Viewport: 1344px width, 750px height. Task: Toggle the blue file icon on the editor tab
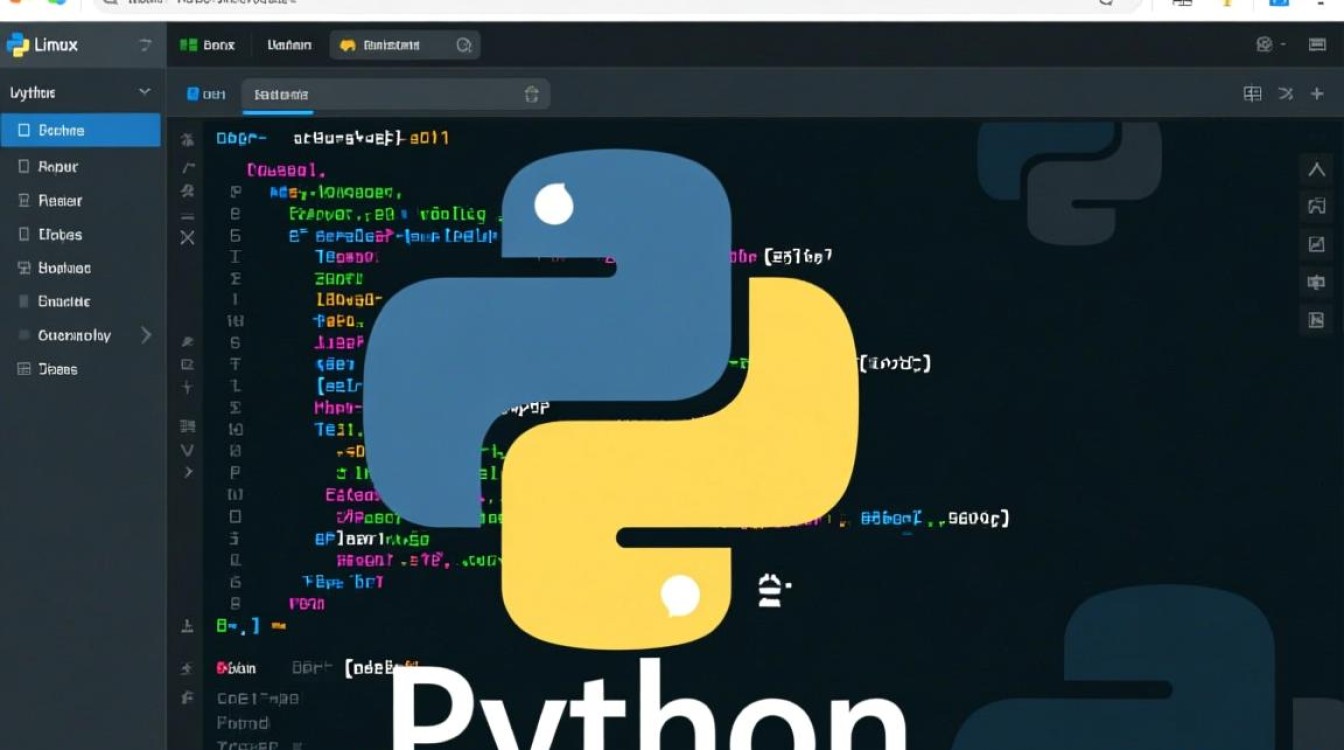pyautogui.click(x=194, y=93)
